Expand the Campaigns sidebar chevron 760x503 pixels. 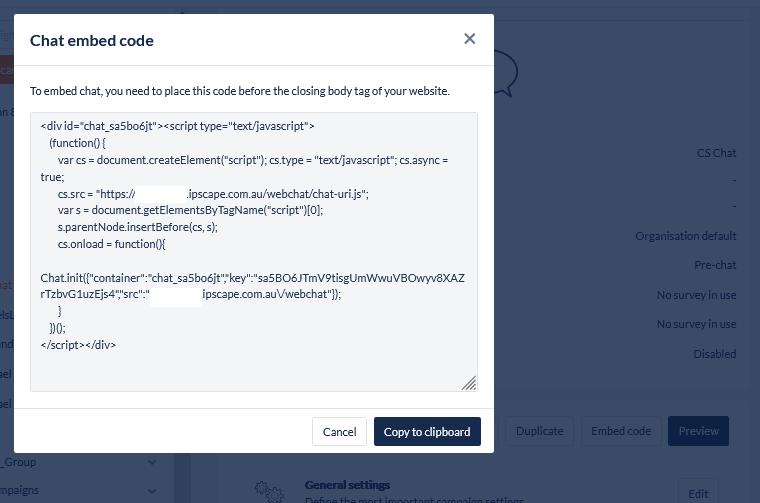pos(152,491)
